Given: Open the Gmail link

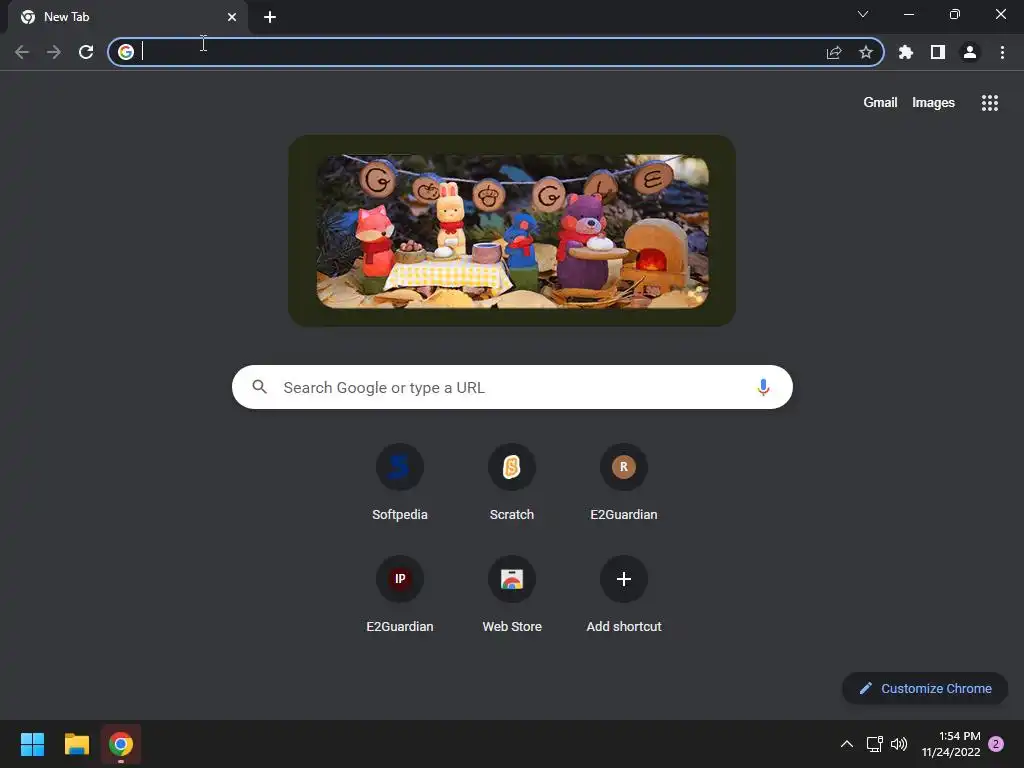Looking at the screenshot, I should 880,103.
